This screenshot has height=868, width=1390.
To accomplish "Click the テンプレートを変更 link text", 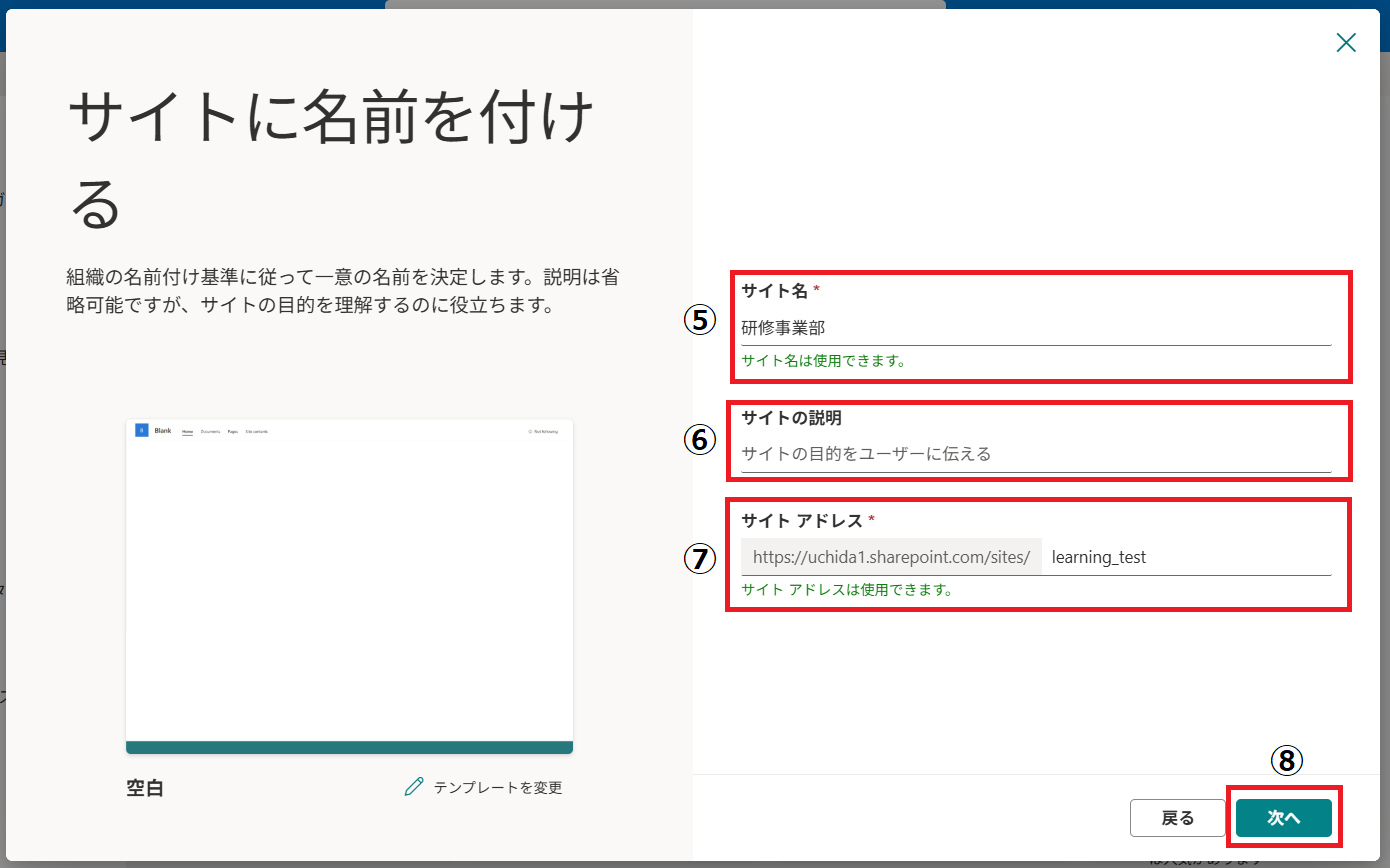I will coord(497,788).
